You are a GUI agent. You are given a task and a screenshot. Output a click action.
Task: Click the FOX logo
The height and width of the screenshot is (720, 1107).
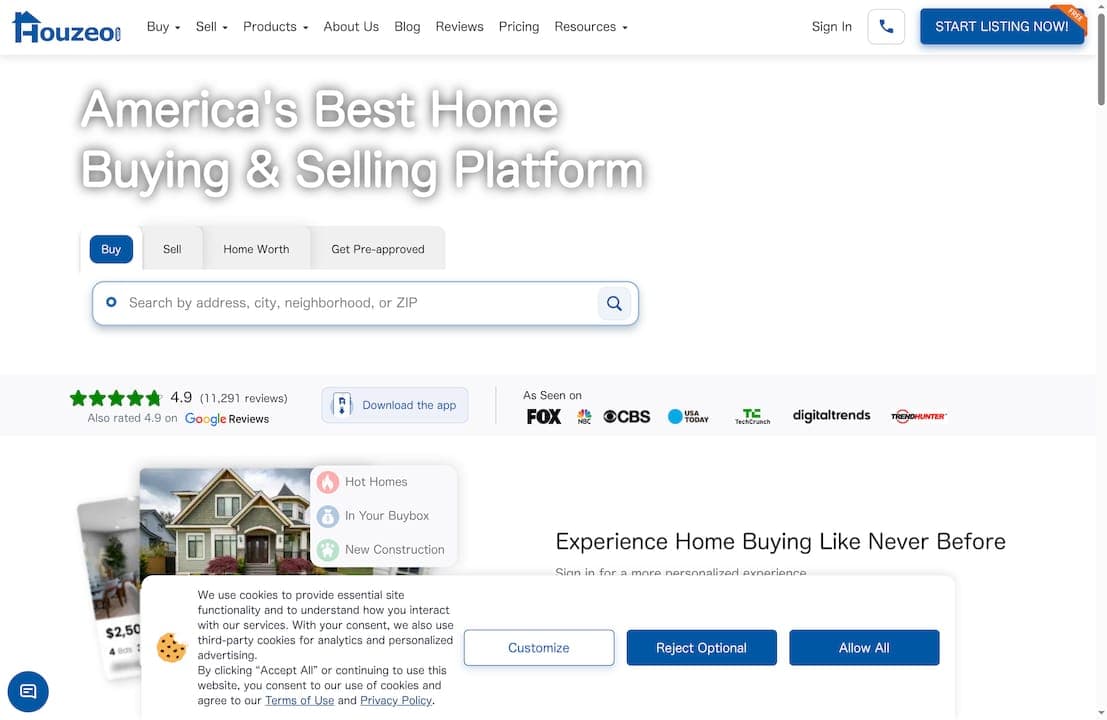point(544,416)
